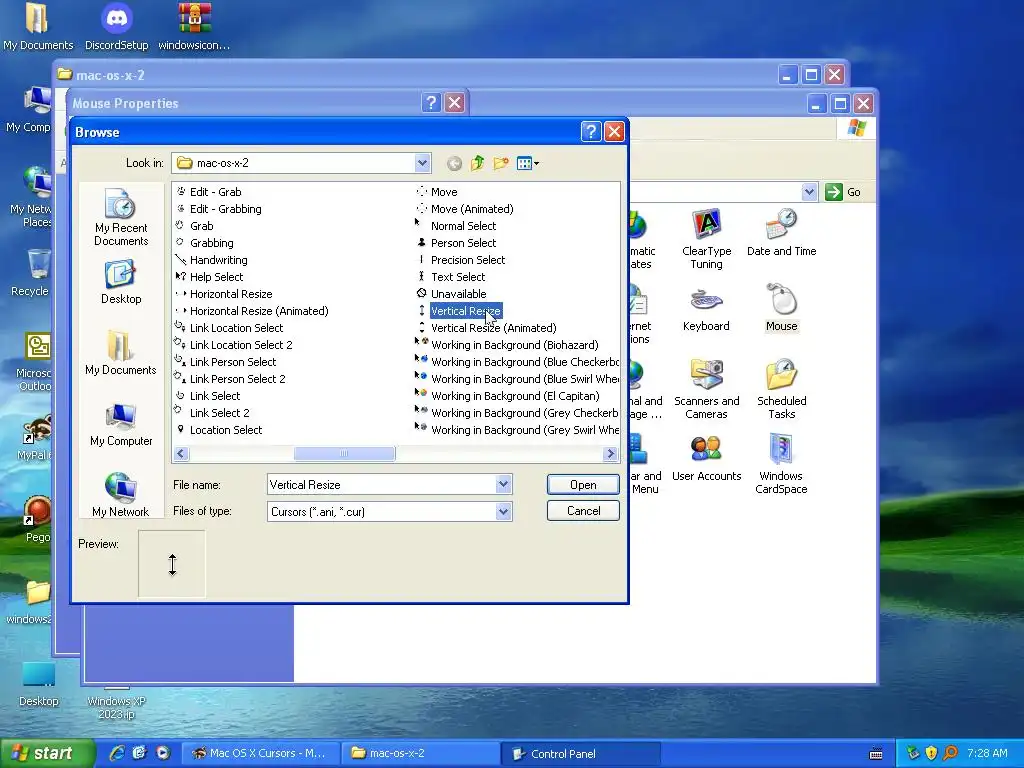The image size is (1024, 768).
Task: Select Vertical Resize (Animated) file
Action: (487, 328)
